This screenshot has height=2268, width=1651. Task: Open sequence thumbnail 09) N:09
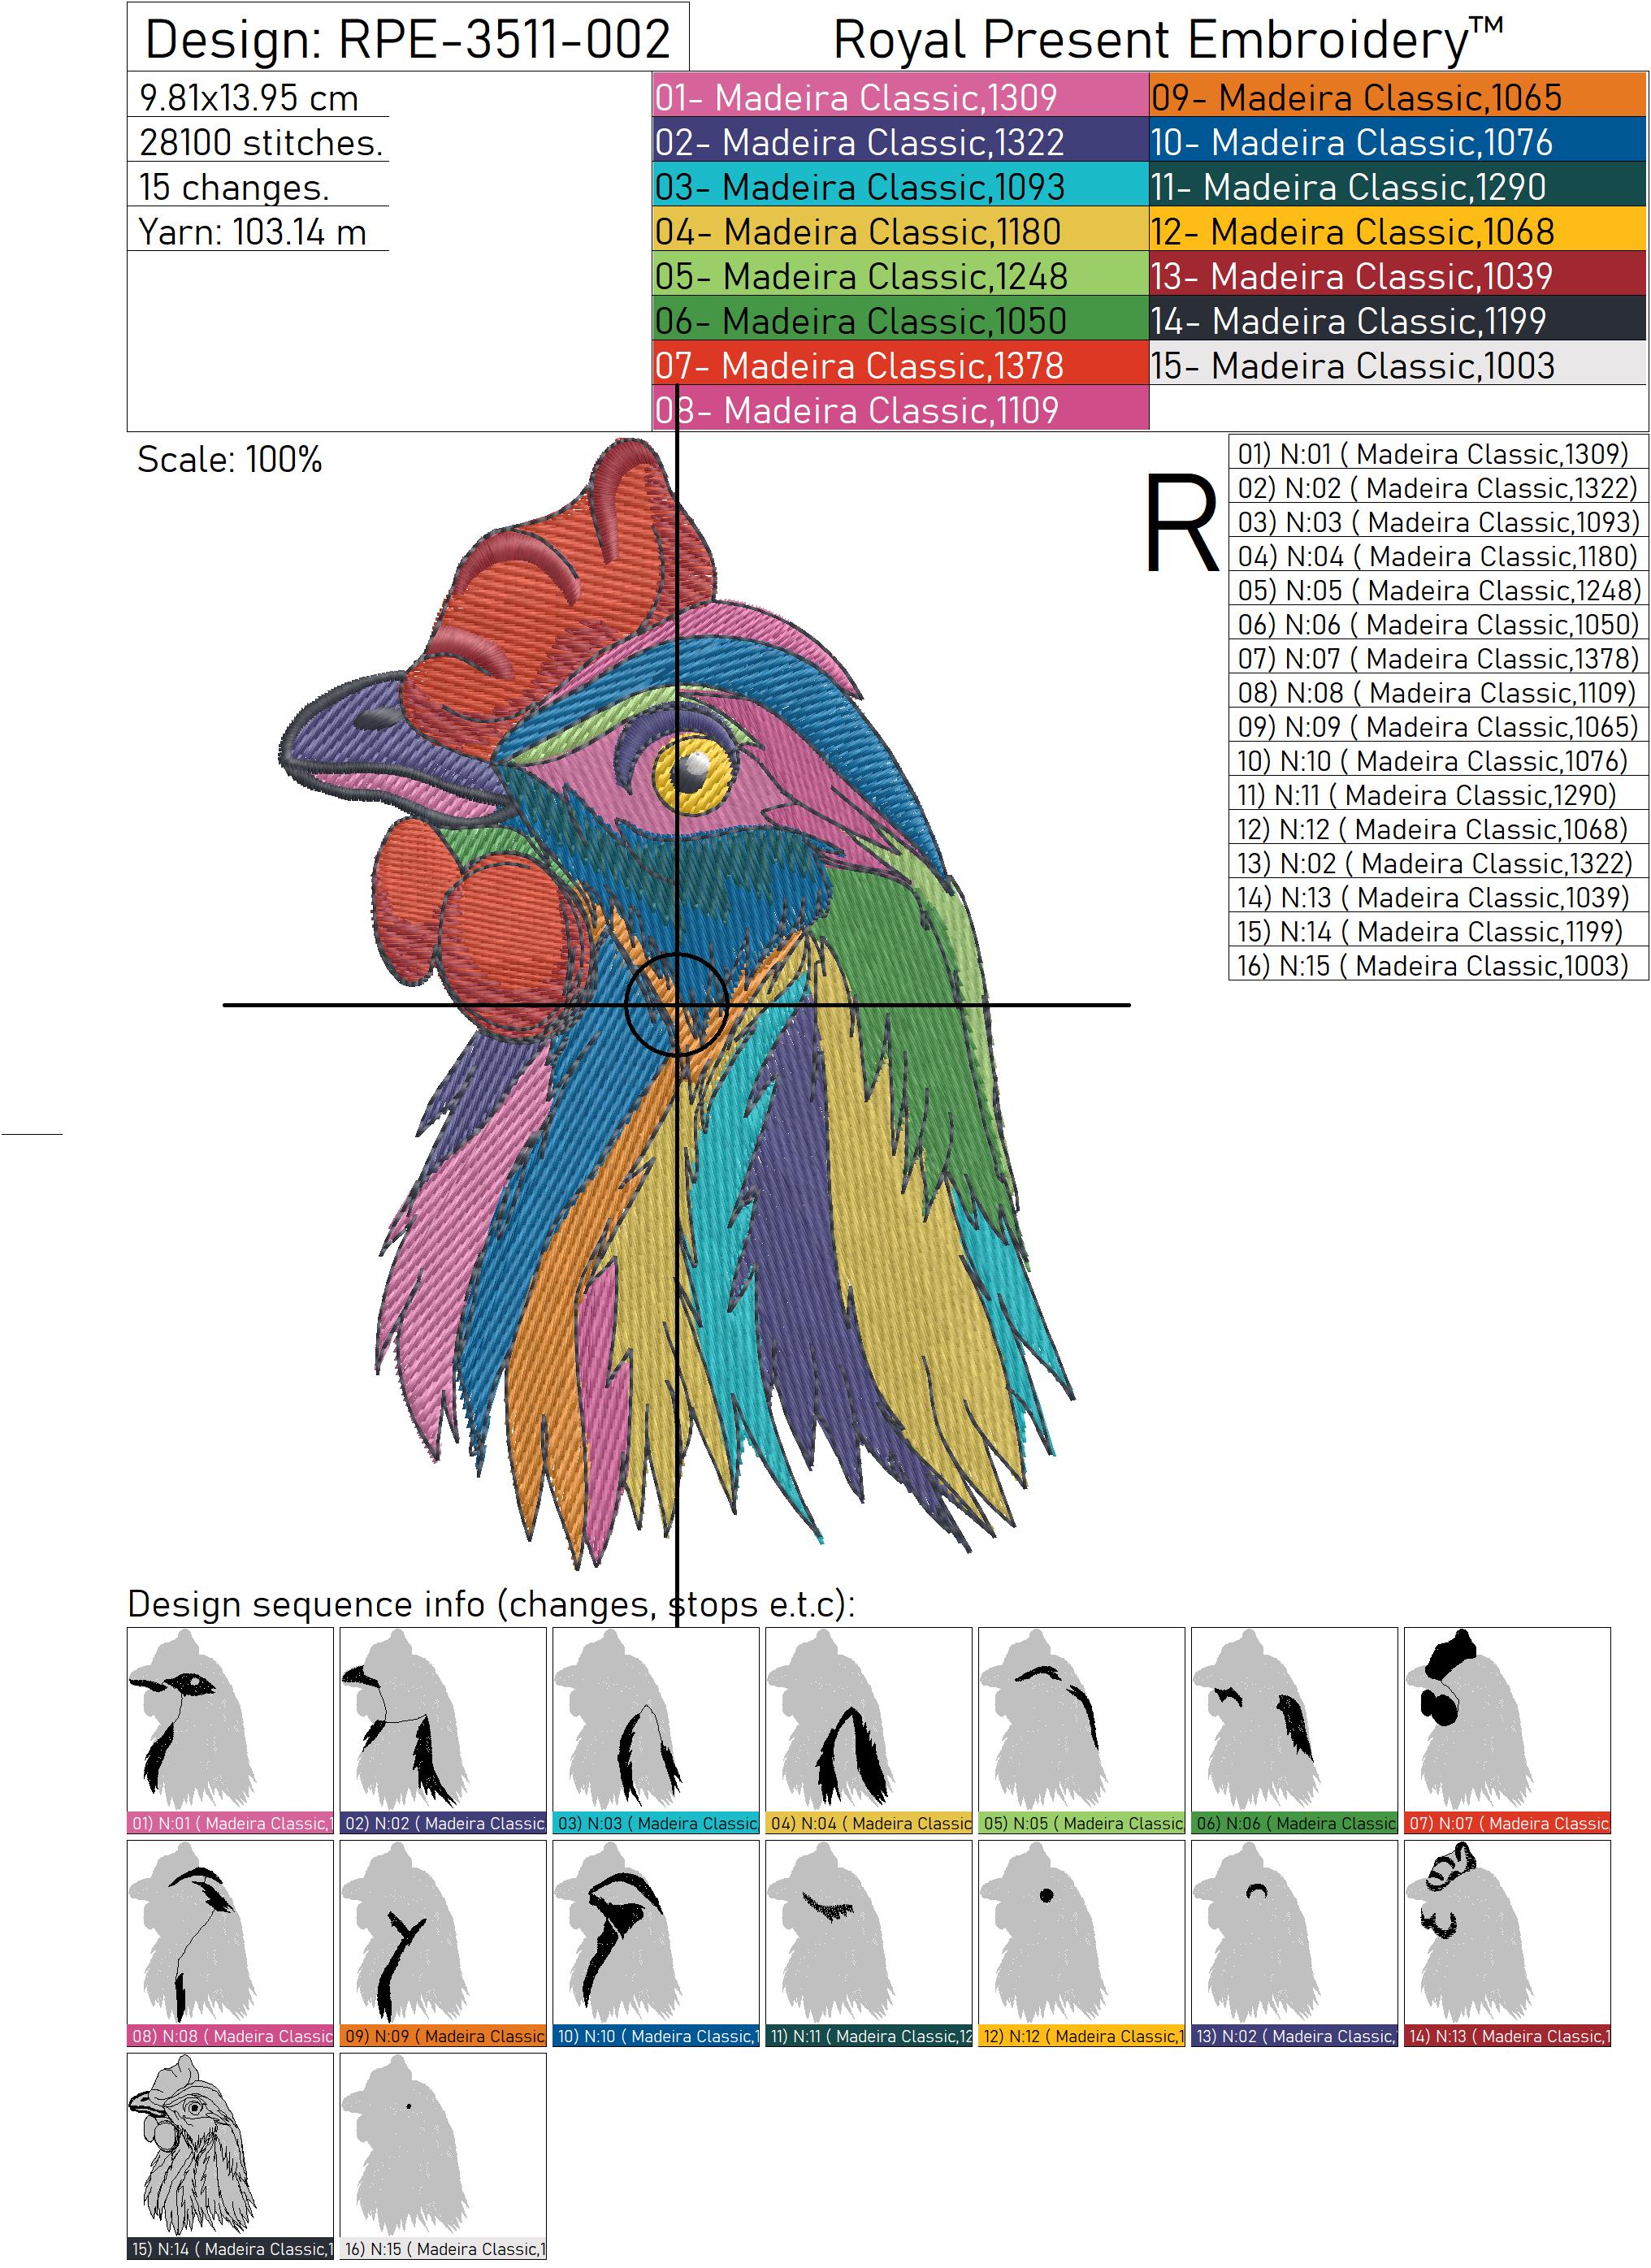click(443, 1943)
